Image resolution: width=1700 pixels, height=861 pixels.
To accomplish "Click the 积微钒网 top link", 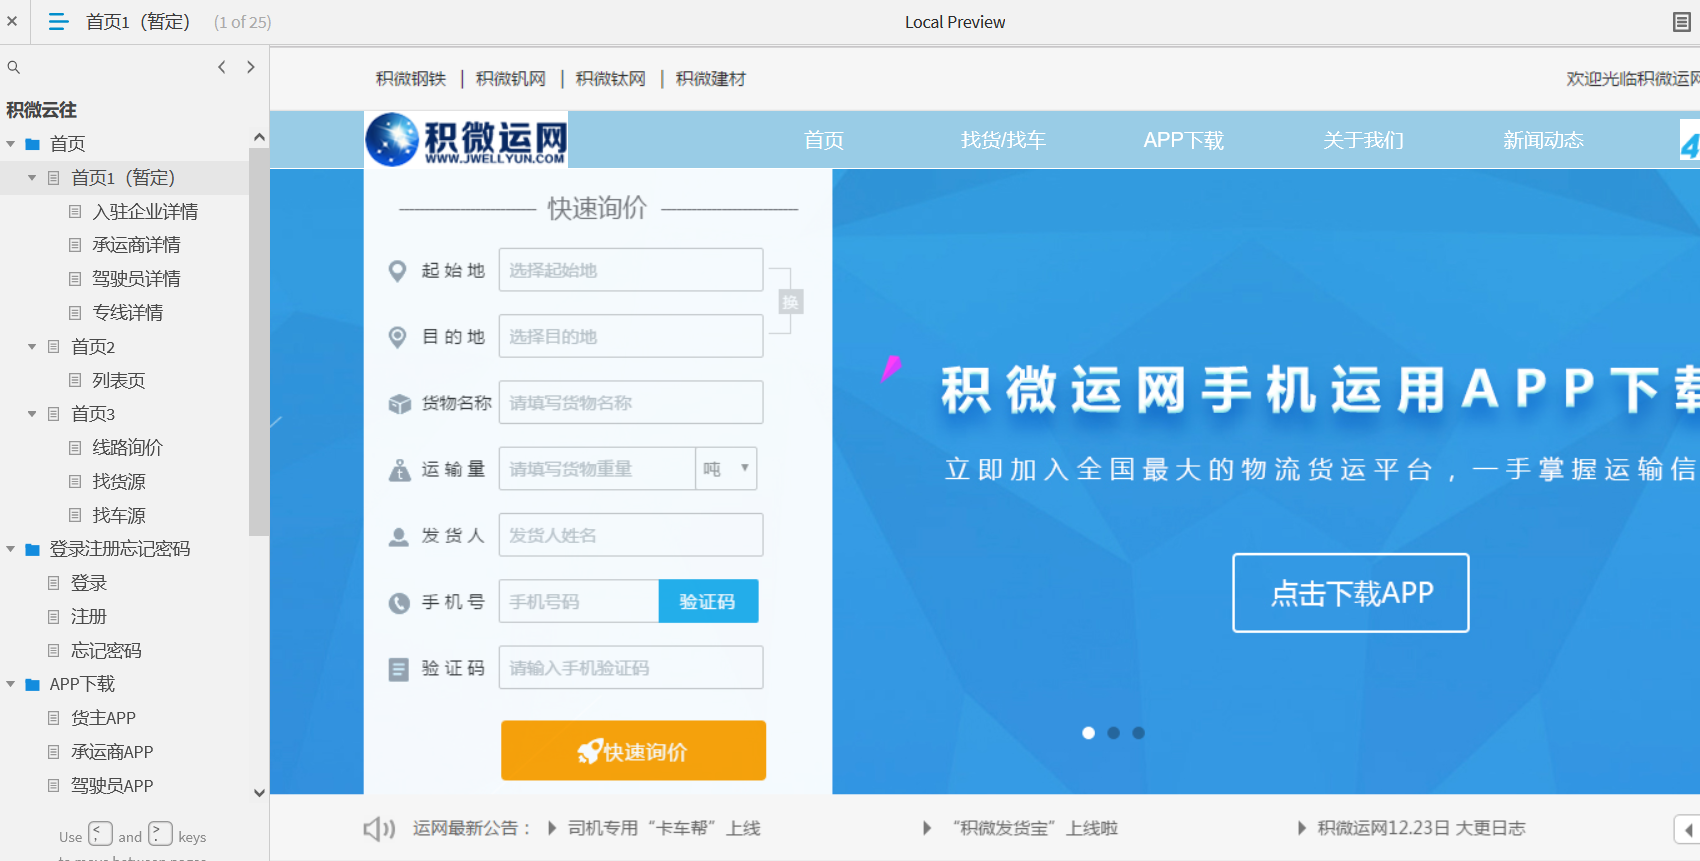I will 511,79.
